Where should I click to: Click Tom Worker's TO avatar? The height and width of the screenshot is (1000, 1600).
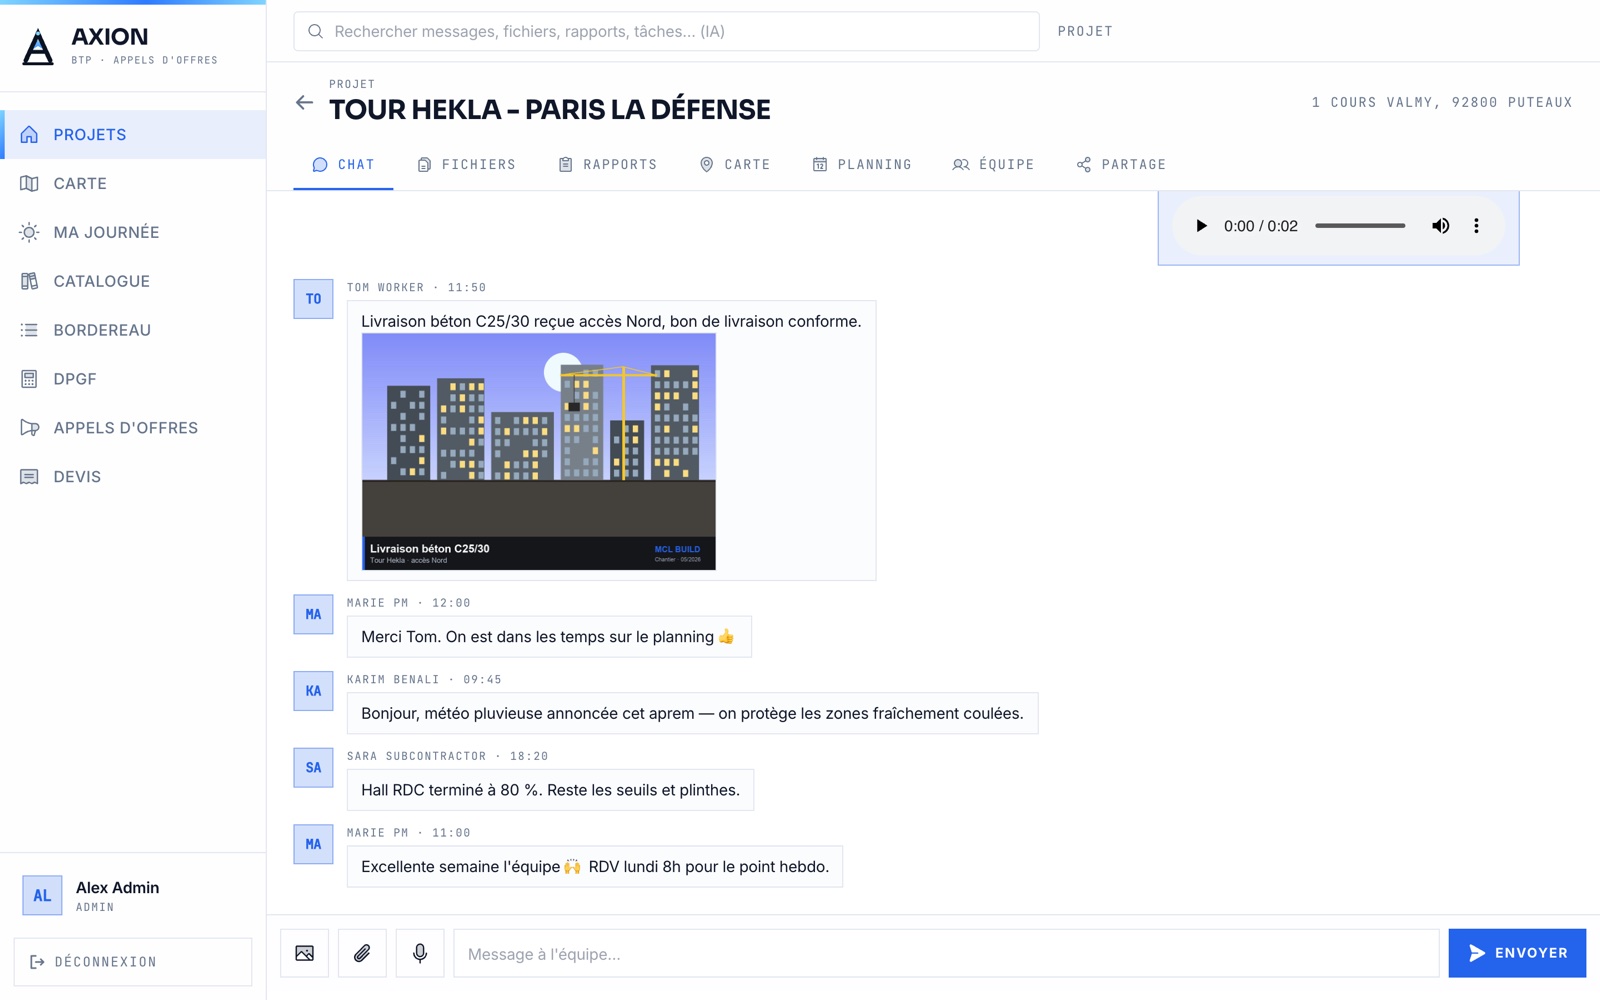click(313, 299)
